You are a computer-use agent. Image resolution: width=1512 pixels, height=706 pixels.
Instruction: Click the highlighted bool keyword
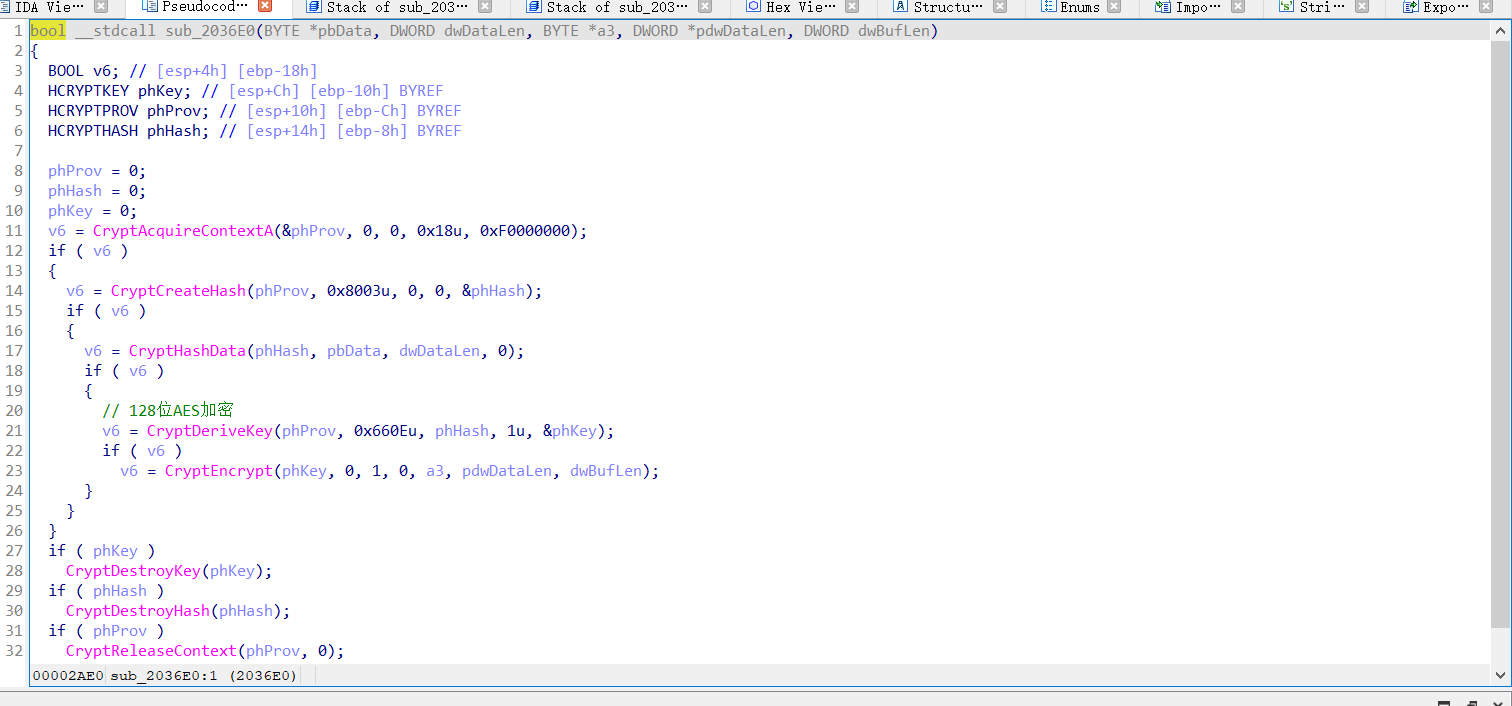48,31
